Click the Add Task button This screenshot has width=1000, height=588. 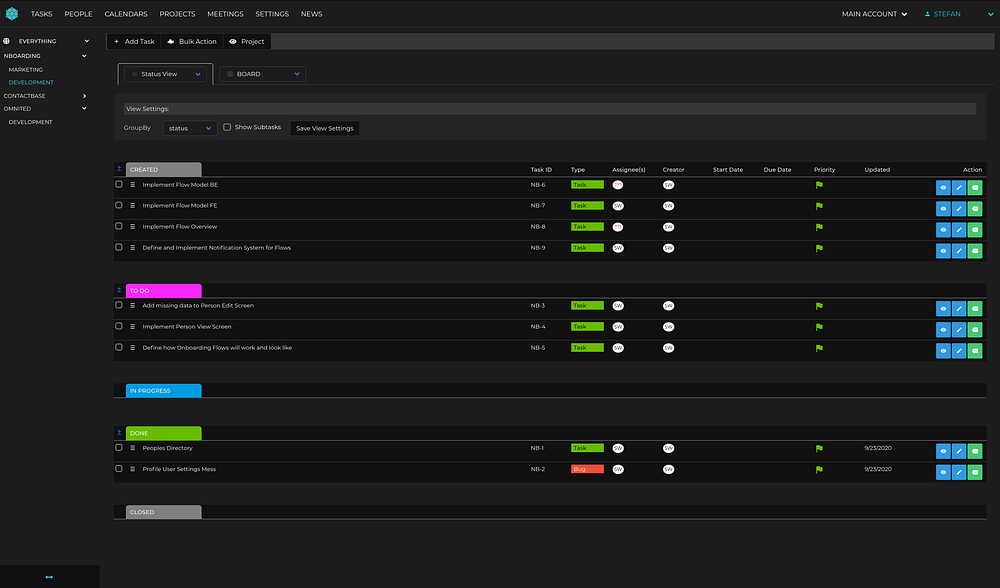(x=133, y=42)
